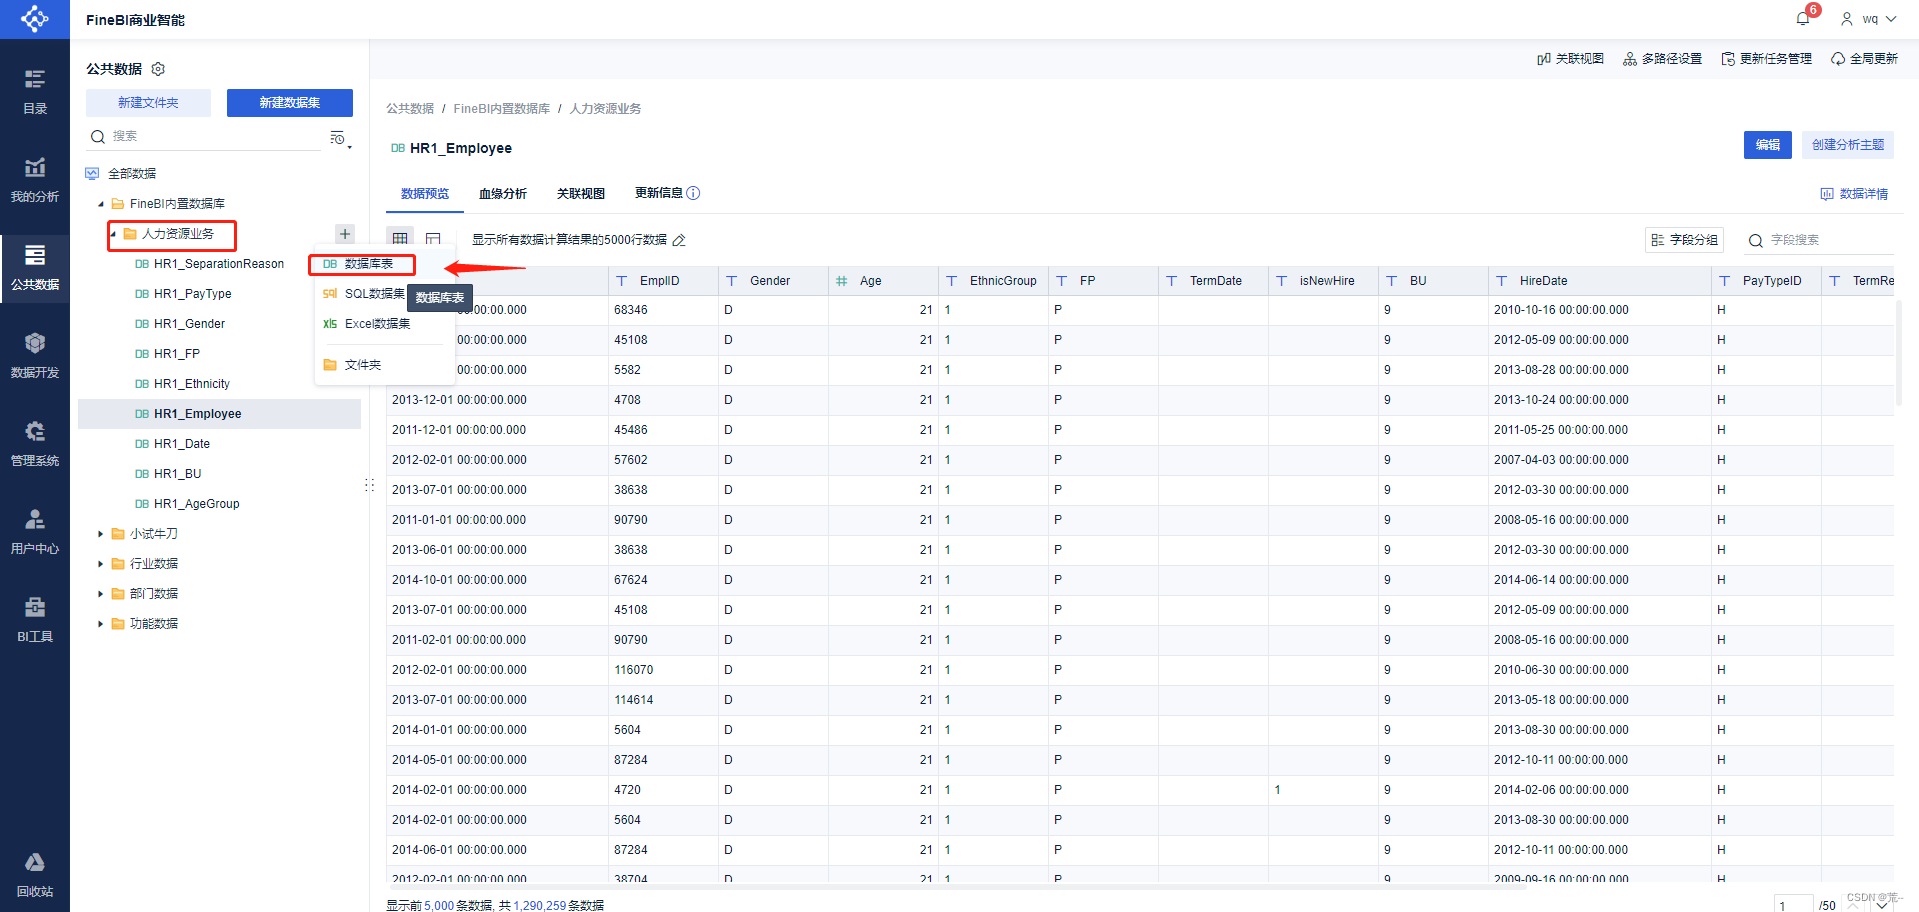Open the 回收站 recycle bin
This screenshot has height=912, width=1919.
pos(35,874)
